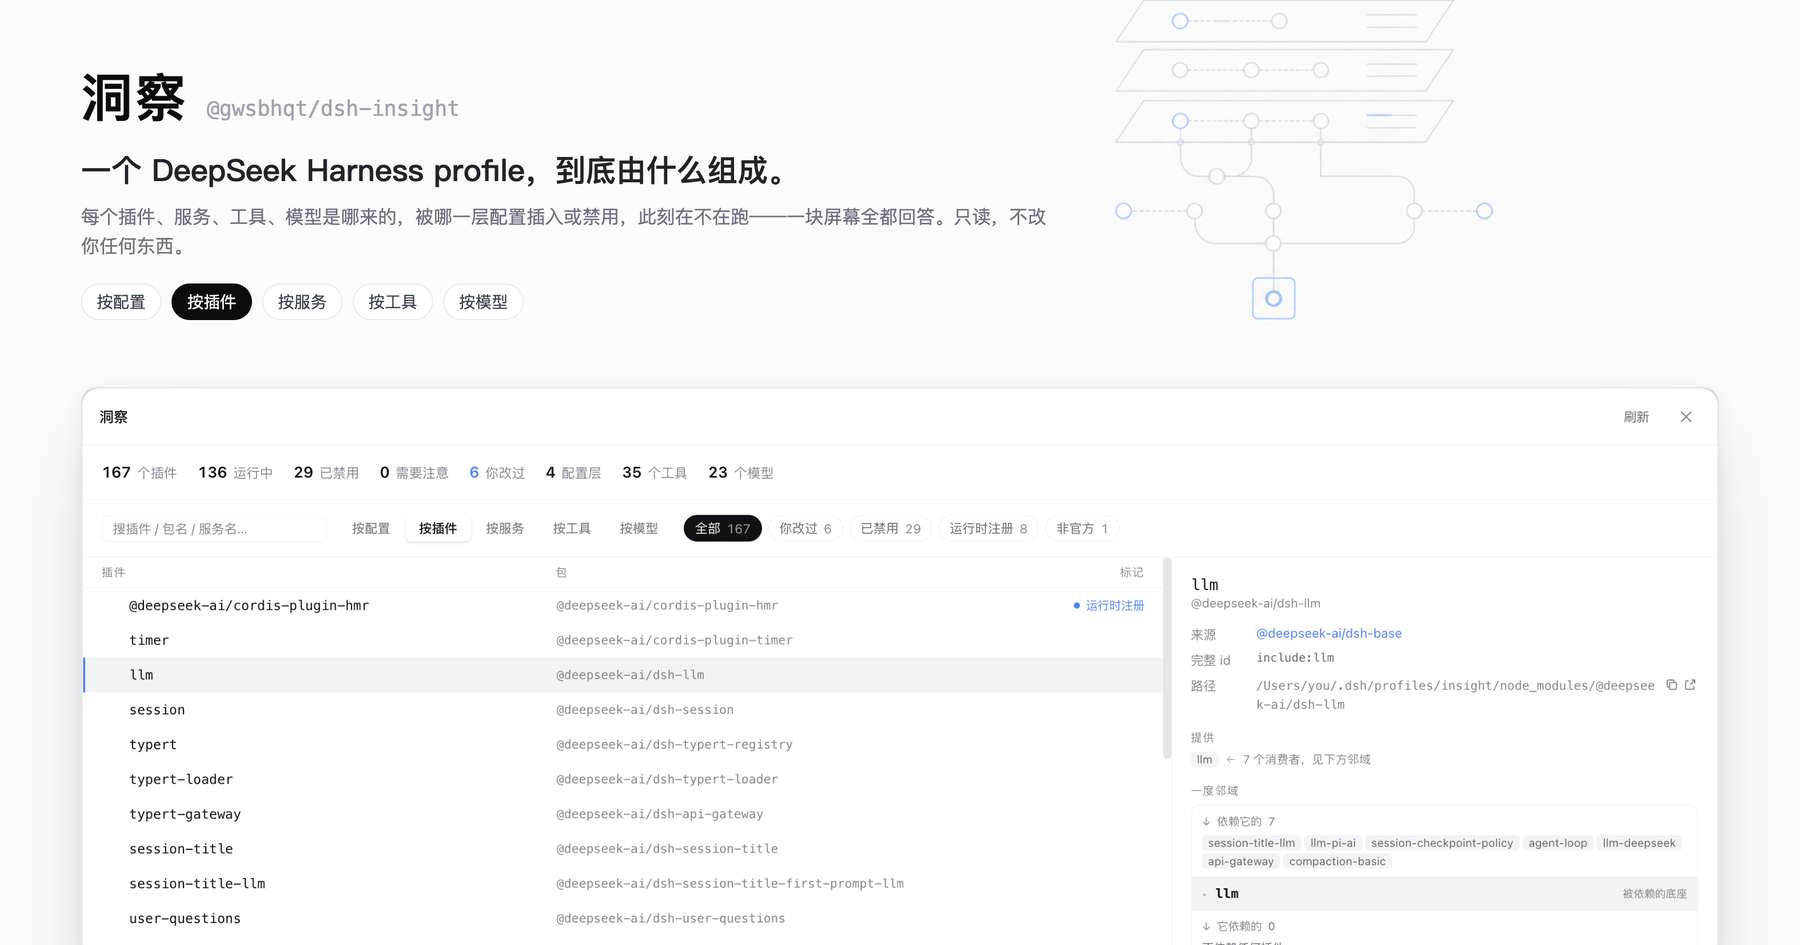The image size is (1800, 945).
Task: Click the 刷新 refresh button
Action: tap(1636, 417)
